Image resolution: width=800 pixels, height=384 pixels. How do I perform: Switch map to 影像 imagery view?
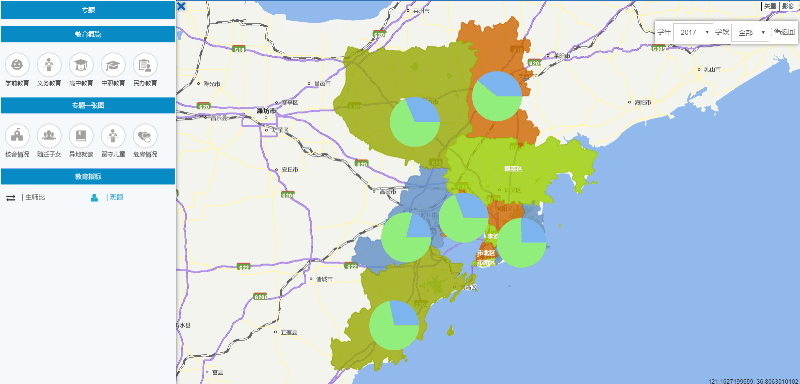[x=787, y=6]
